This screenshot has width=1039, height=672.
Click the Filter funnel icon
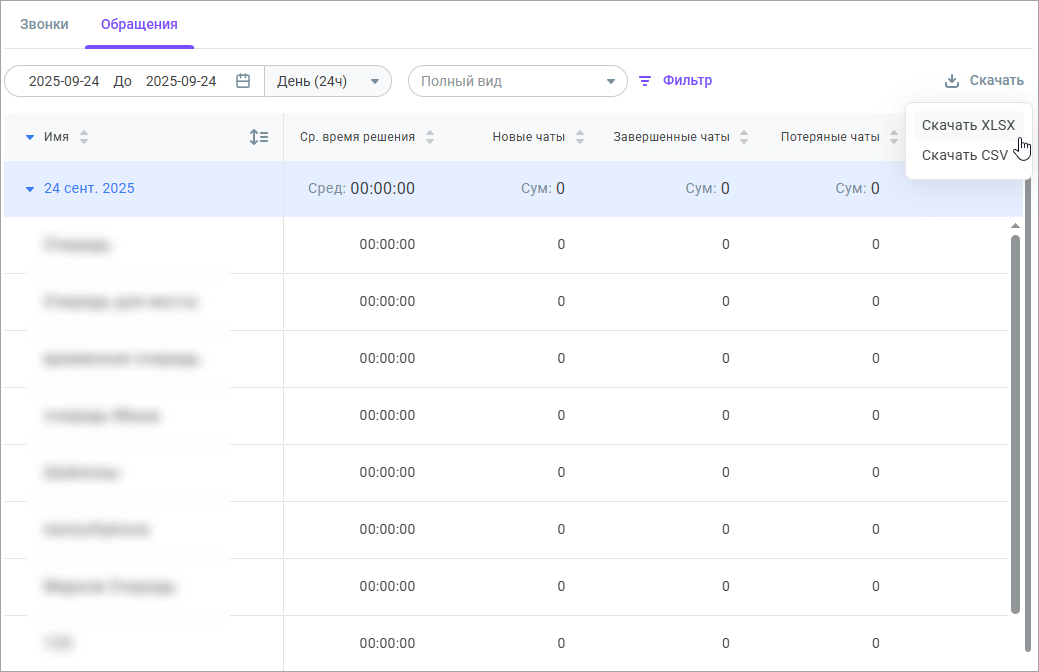tap(645, 81)
